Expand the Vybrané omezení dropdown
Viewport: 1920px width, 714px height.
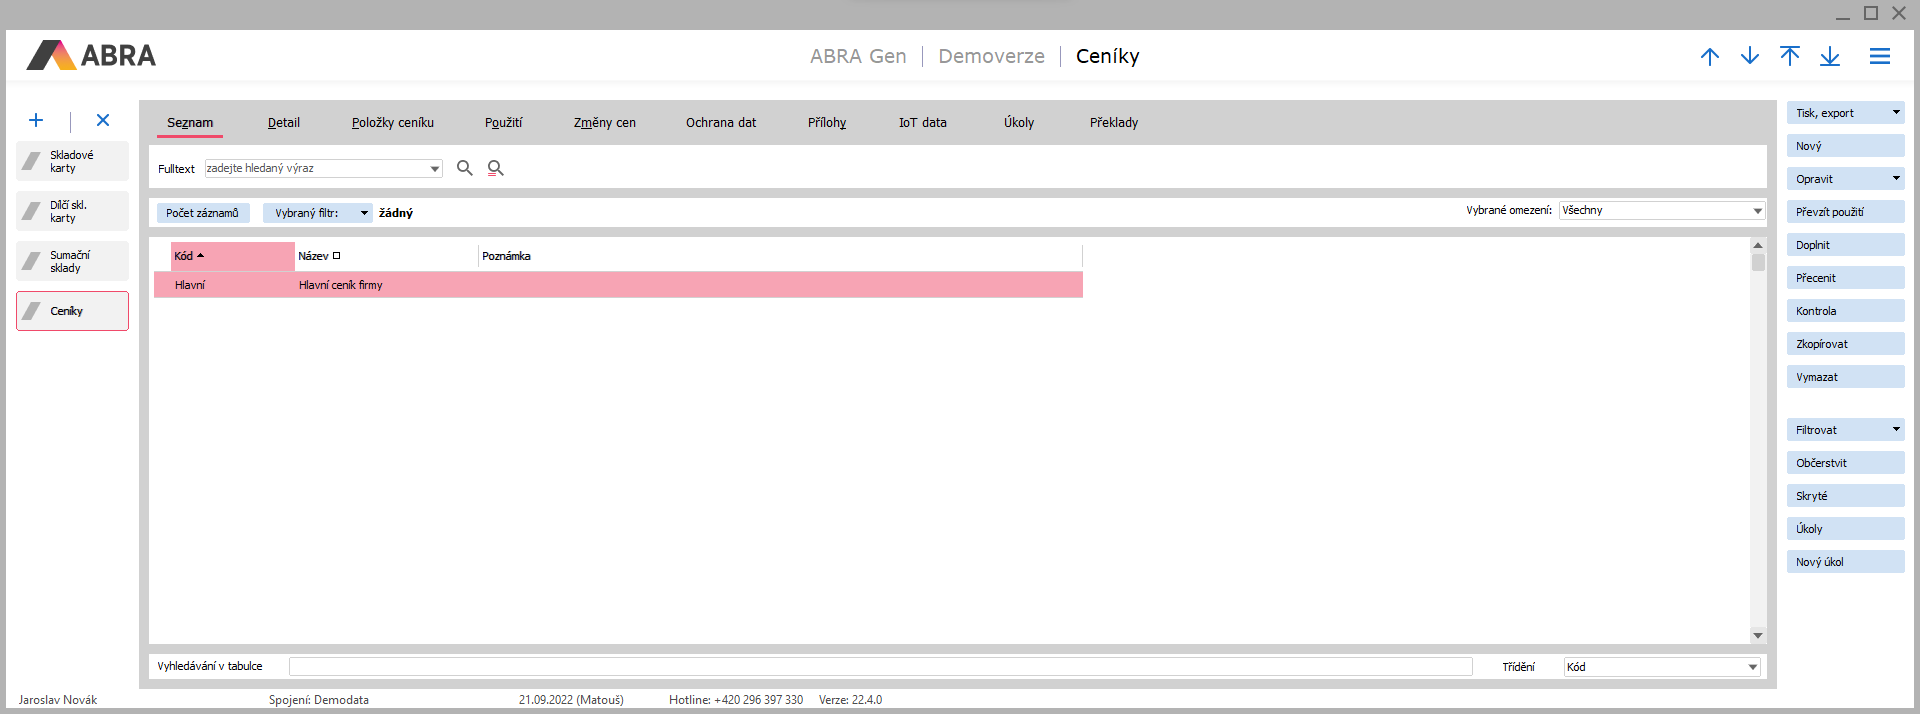(1757, 211)
